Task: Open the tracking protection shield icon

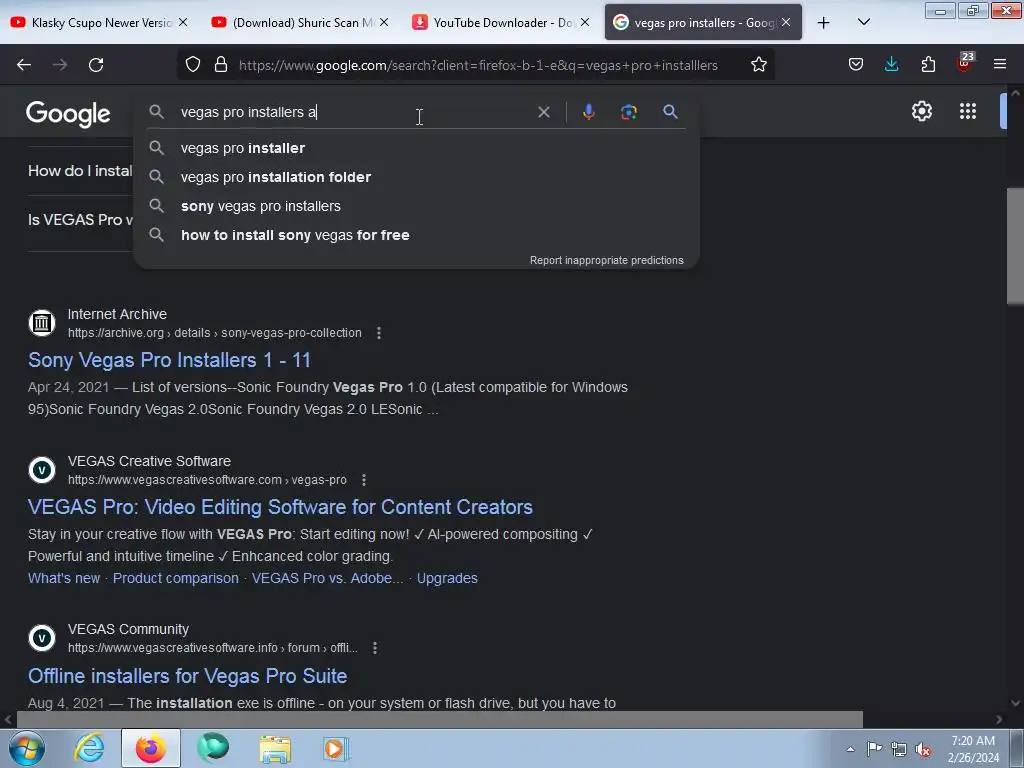Action: (193, 65)
